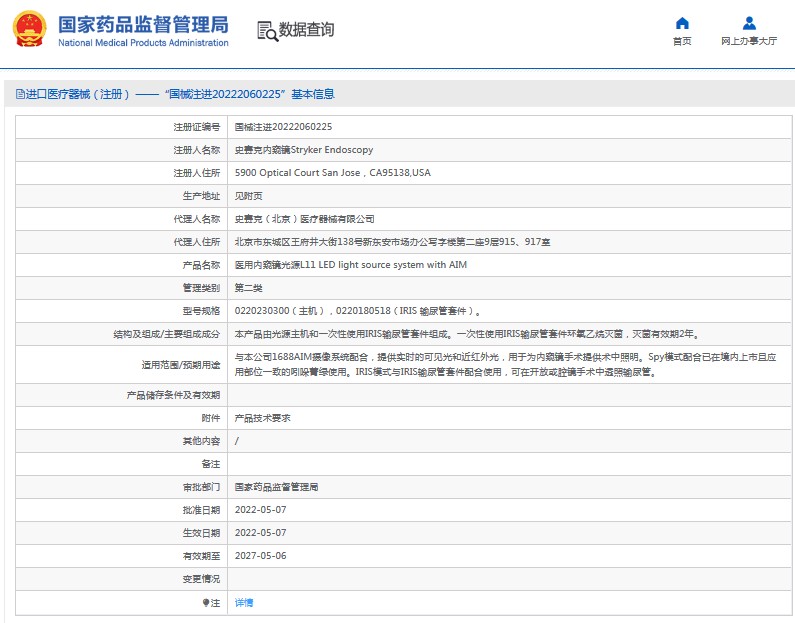Click the 生效日期 label
This screenshot has height=623, width=795.
tap(201, 533)
